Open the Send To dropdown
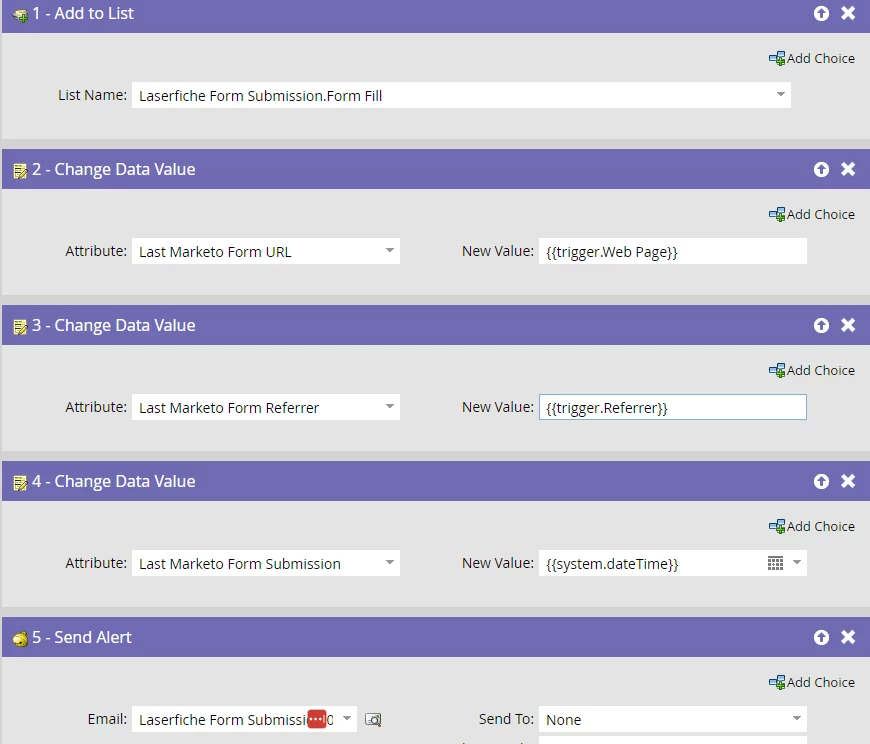Viewport: 870px width, 744px height. click(797, 718)
